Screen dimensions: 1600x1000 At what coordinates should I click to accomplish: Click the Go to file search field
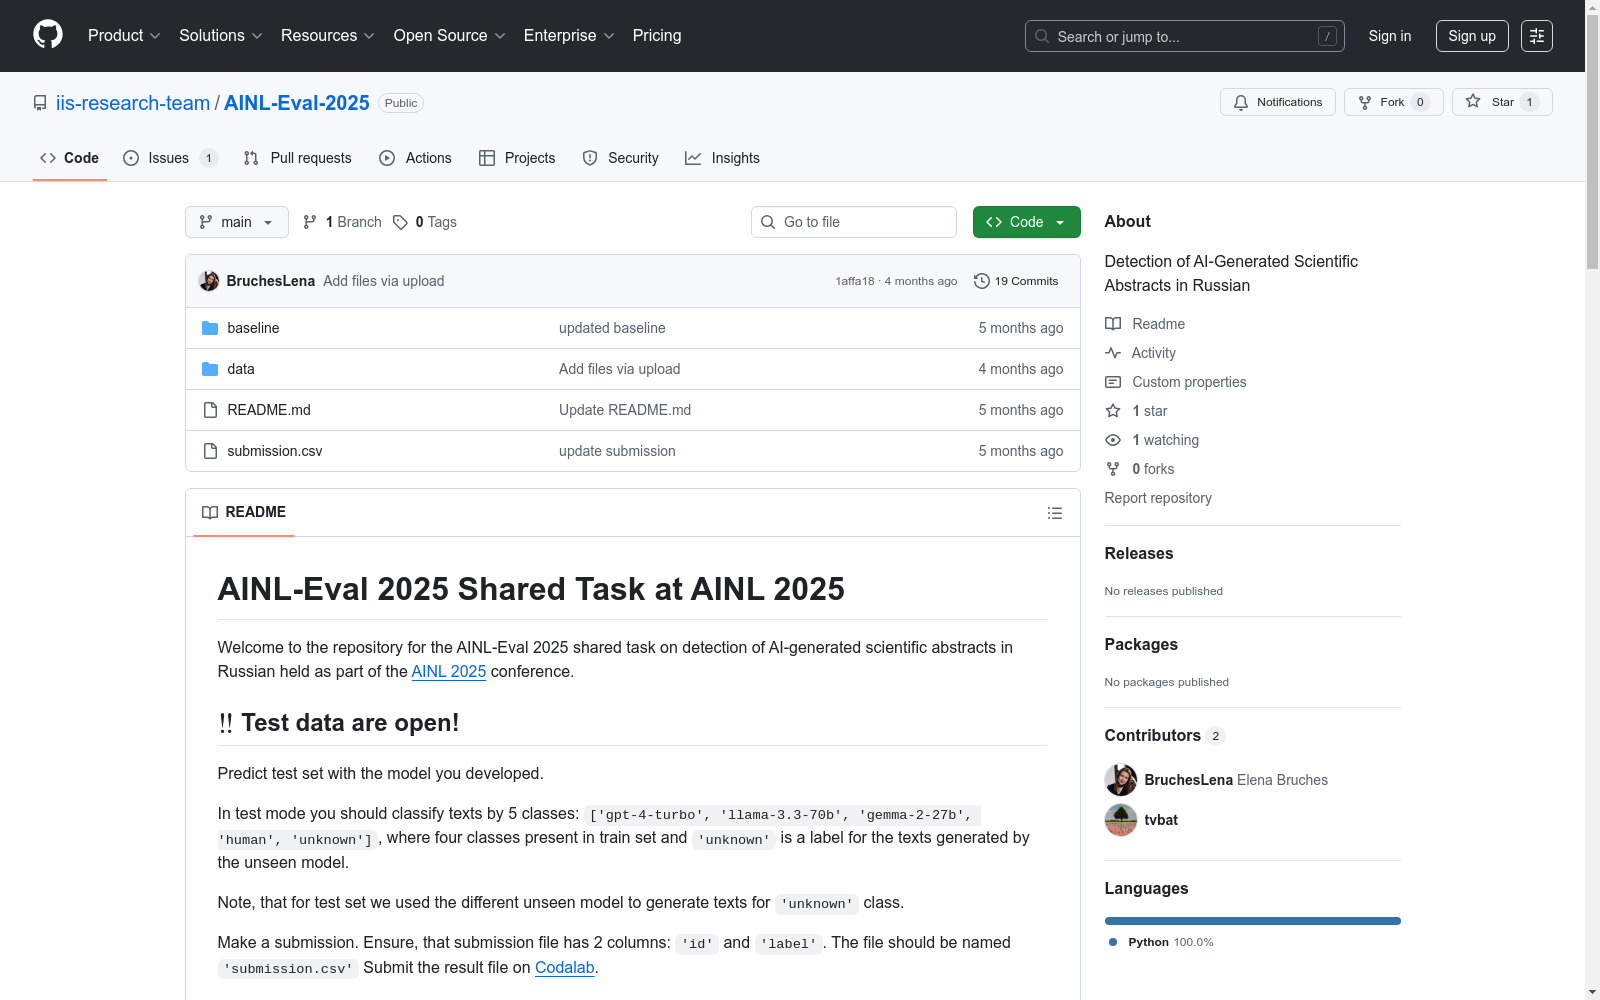(x=854, y=222)
